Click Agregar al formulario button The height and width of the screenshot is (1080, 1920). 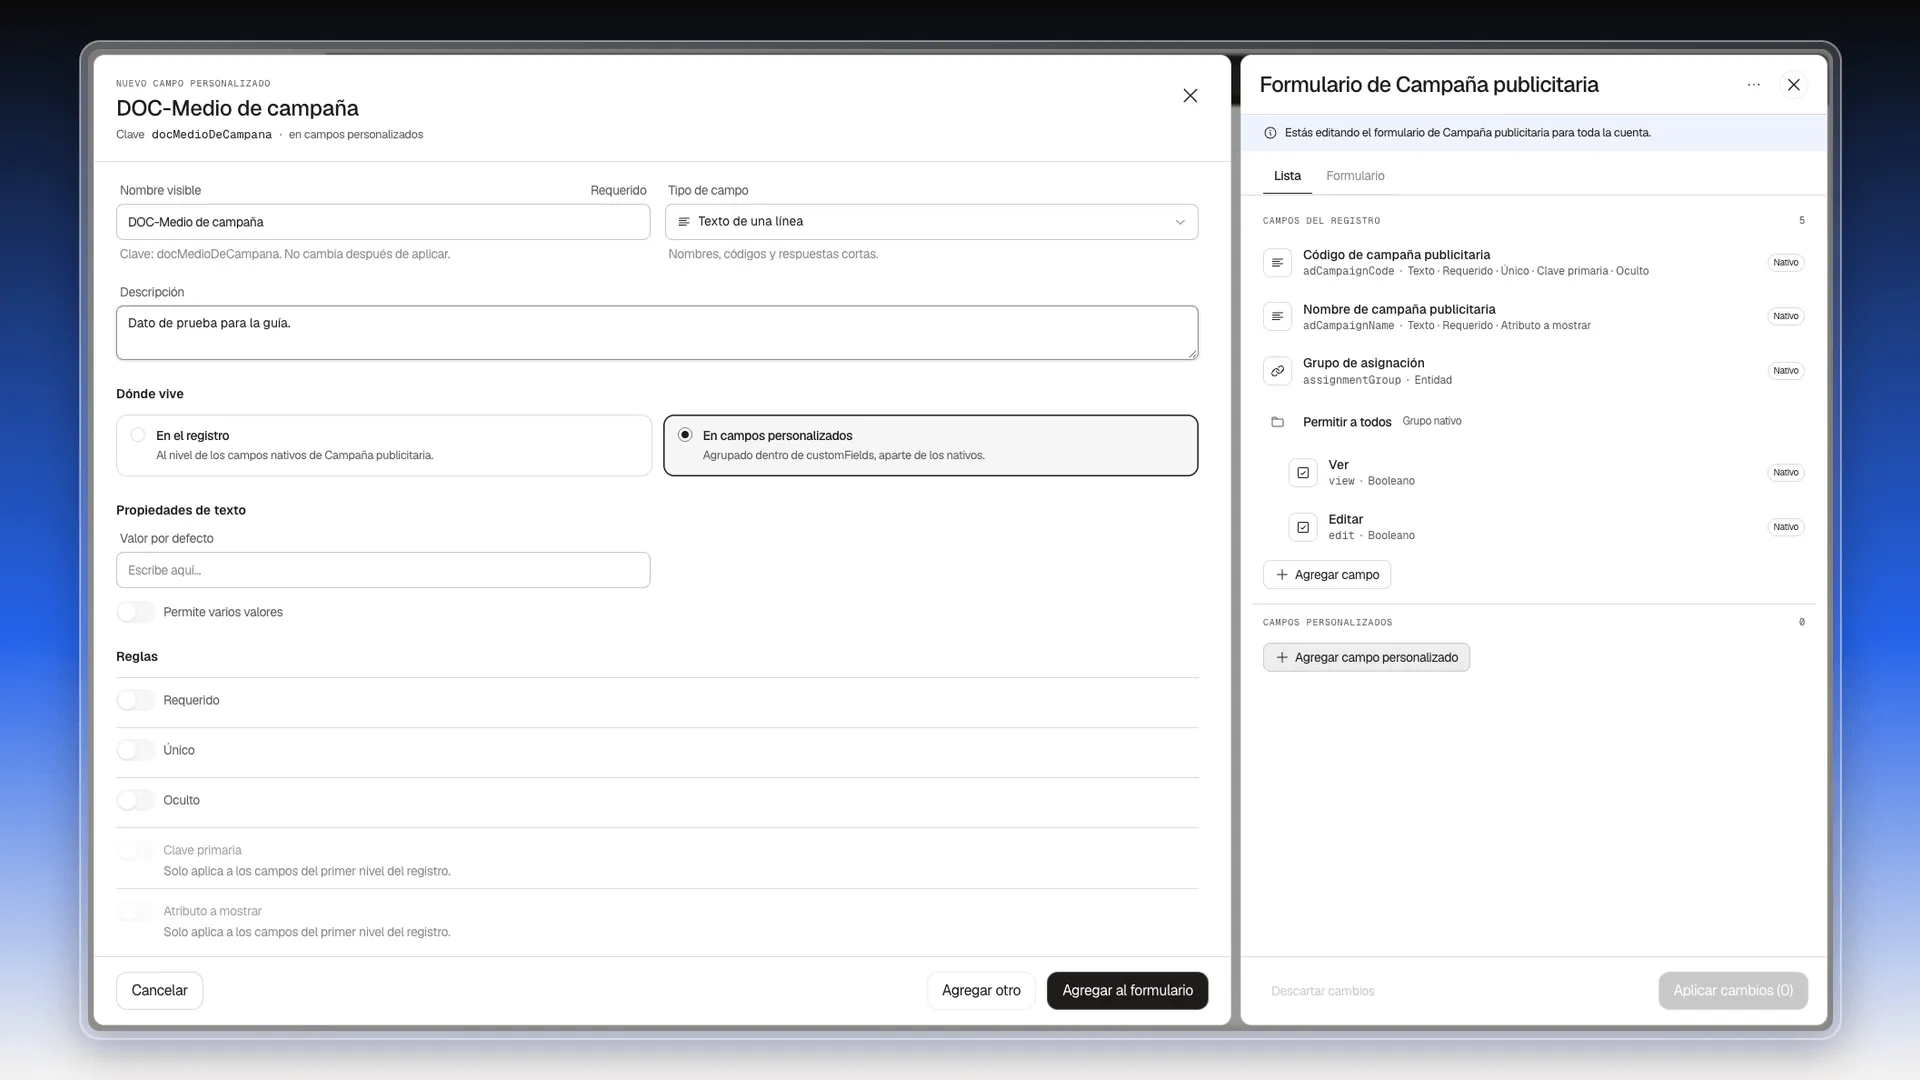pos(1127,990)
